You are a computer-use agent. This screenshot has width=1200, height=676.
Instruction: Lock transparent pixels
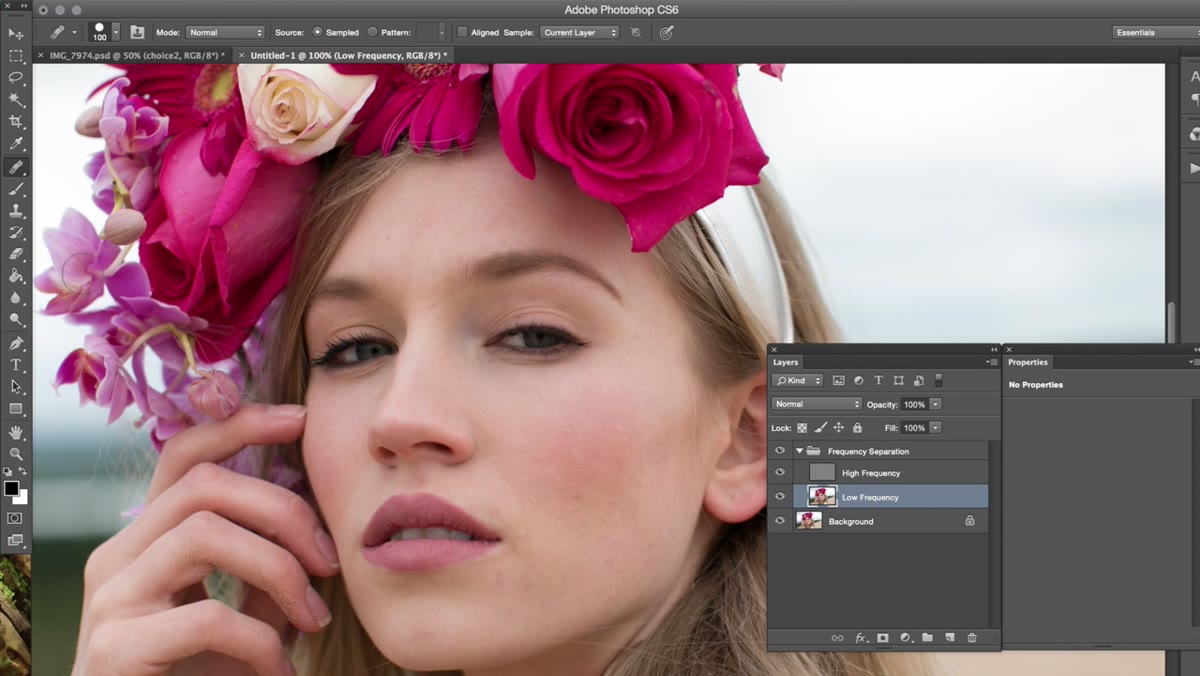(802, 428)
